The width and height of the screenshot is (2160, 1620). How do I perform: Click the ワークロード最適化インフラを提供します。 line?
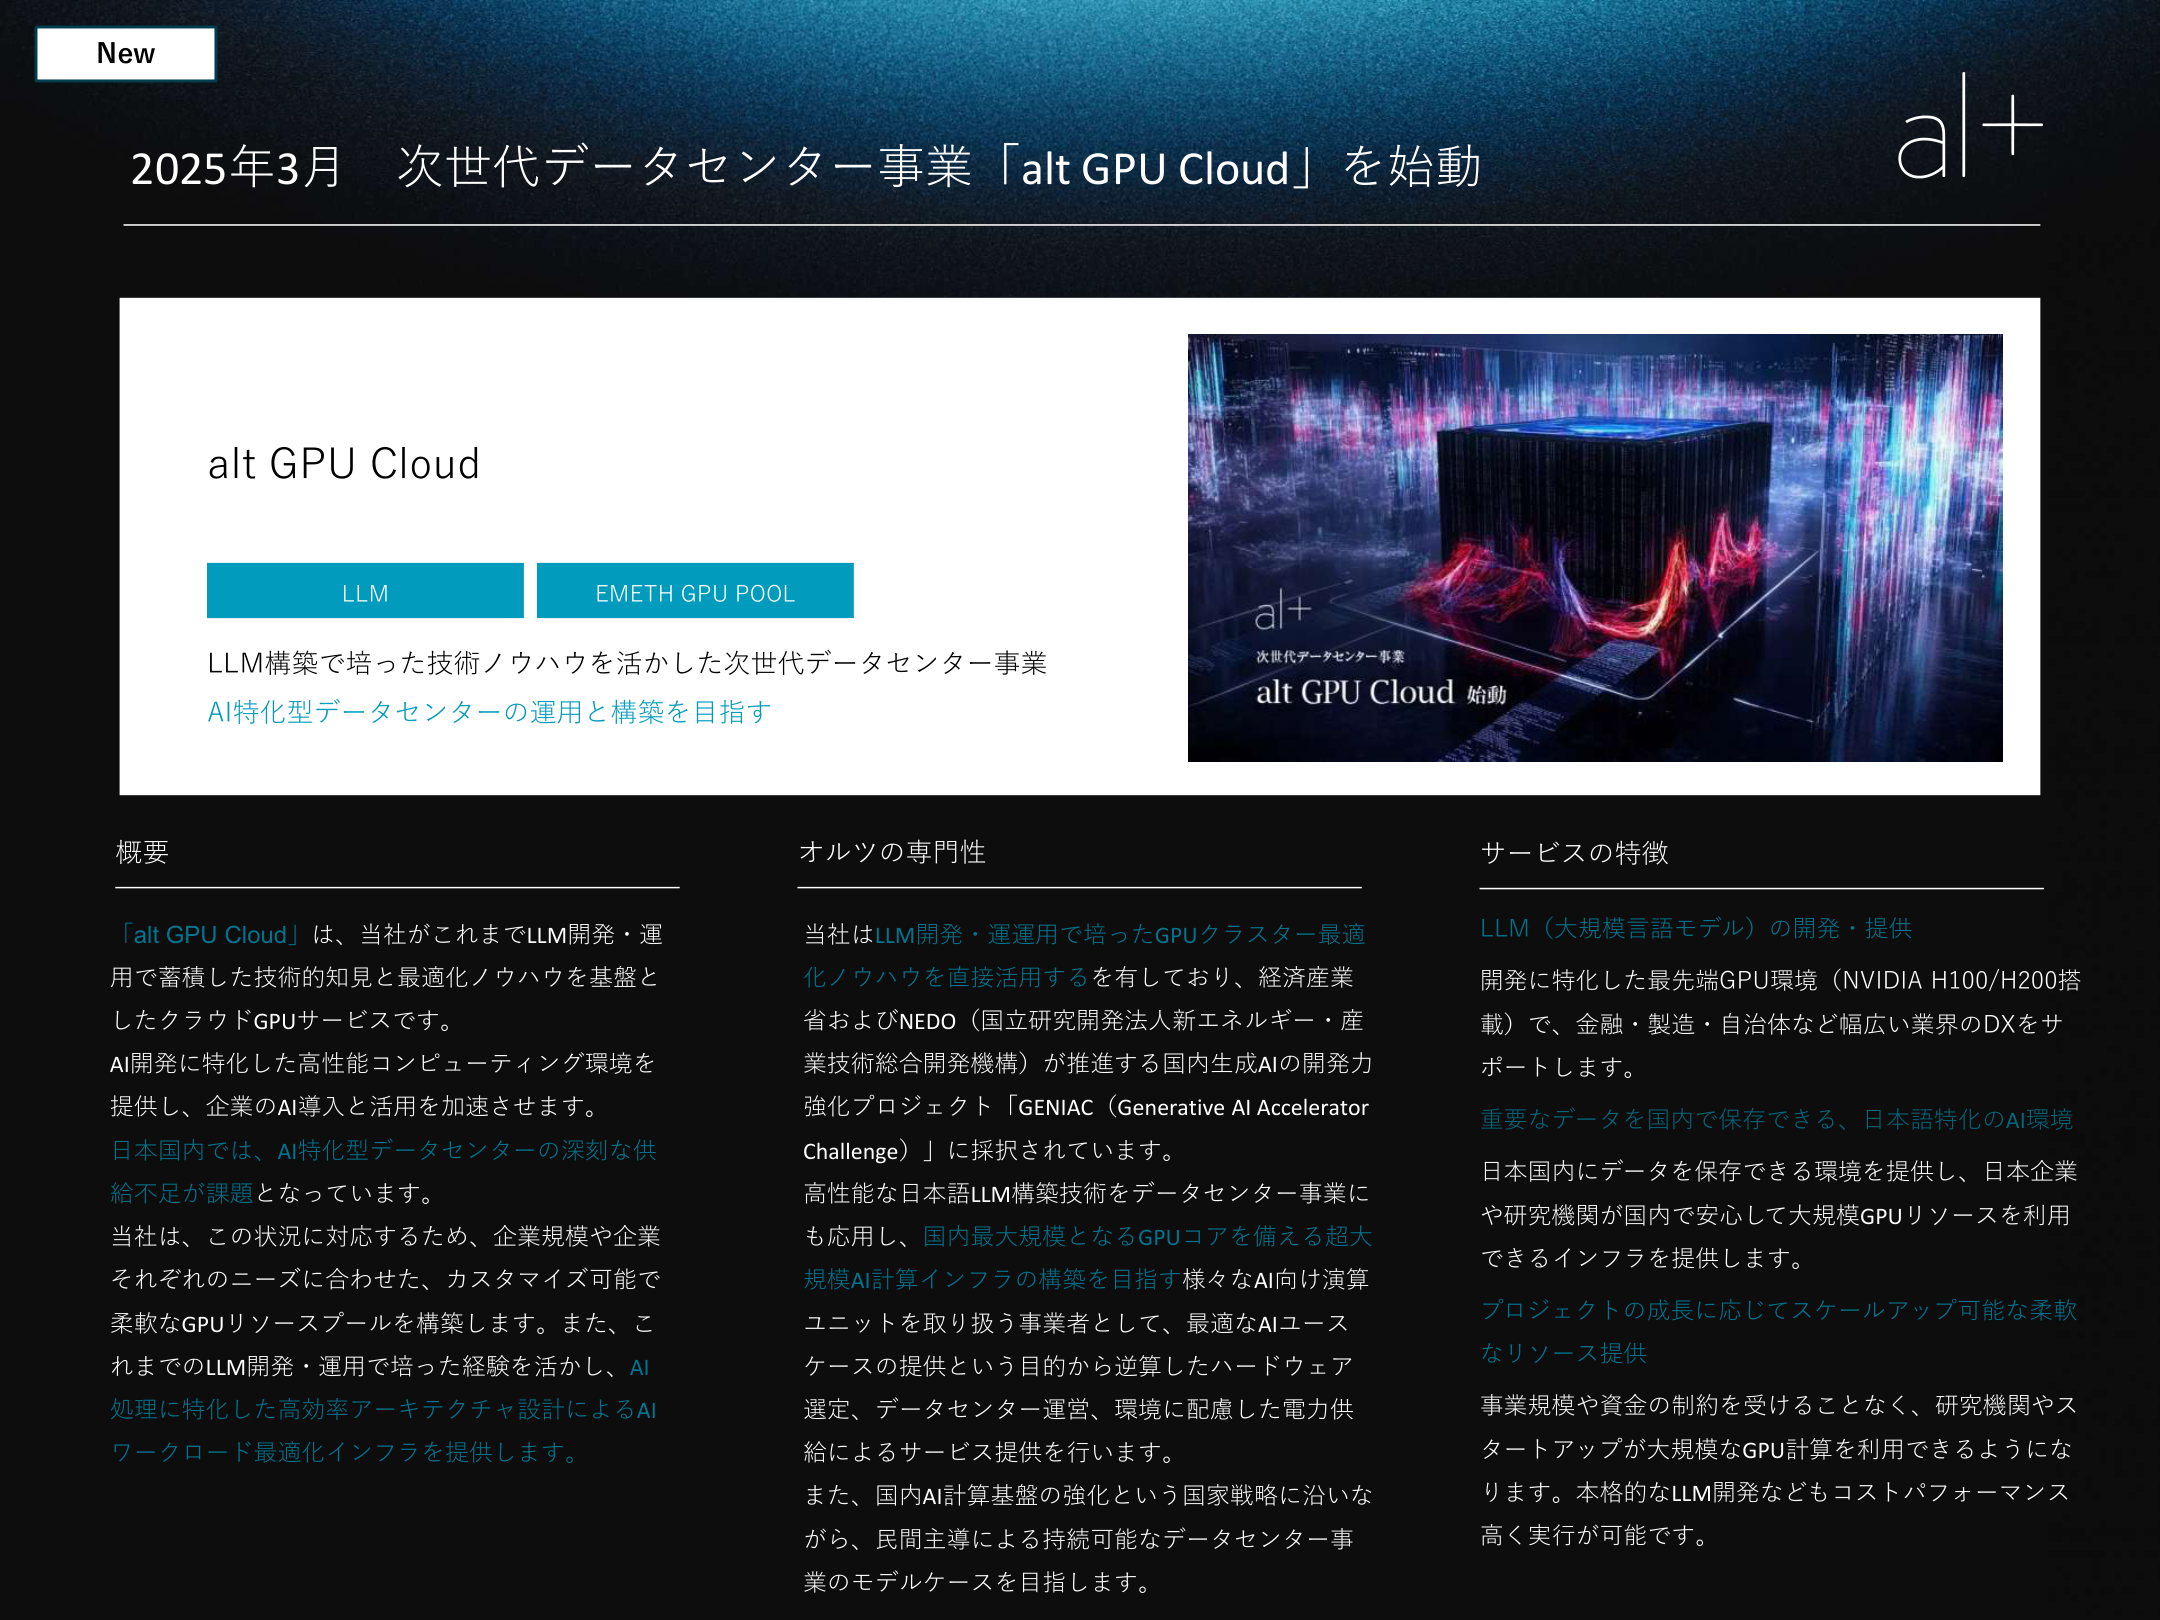[x=345, y=1452]
